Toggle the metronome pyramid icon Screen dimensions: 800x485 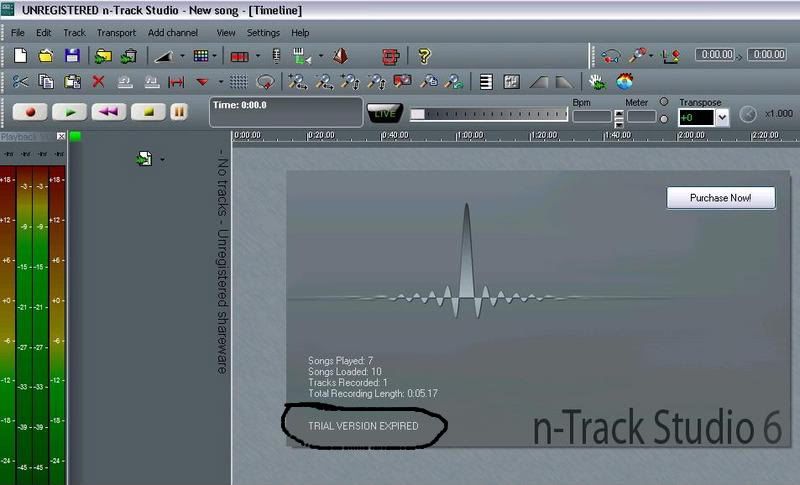(340, 56)
